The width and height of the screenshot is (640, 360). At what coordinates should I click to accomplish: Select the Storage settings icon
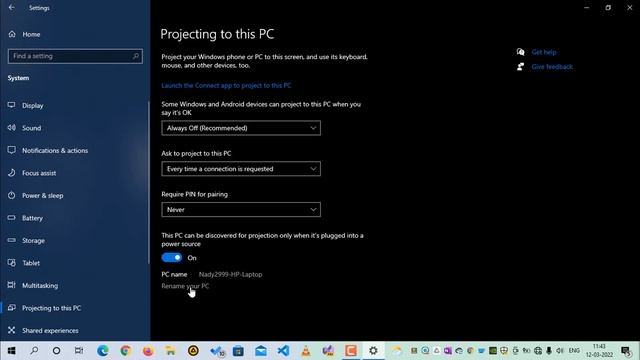(11, 240)
